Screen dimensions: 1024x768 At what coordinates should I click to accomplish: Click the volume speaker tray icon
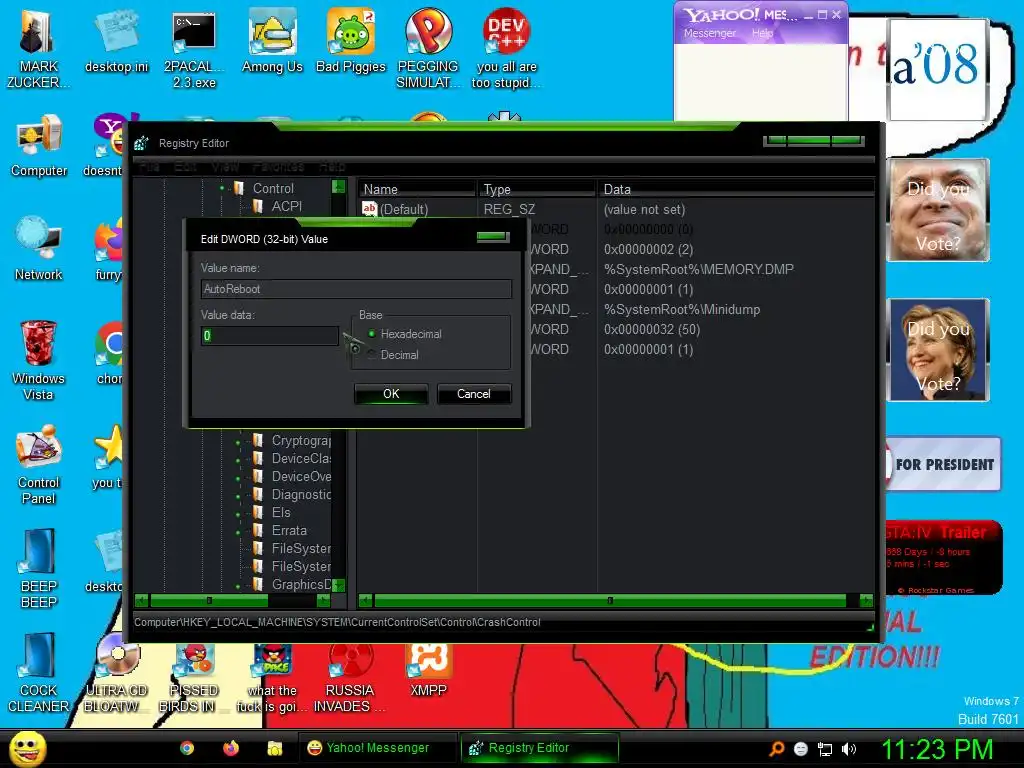click(849, 749)
